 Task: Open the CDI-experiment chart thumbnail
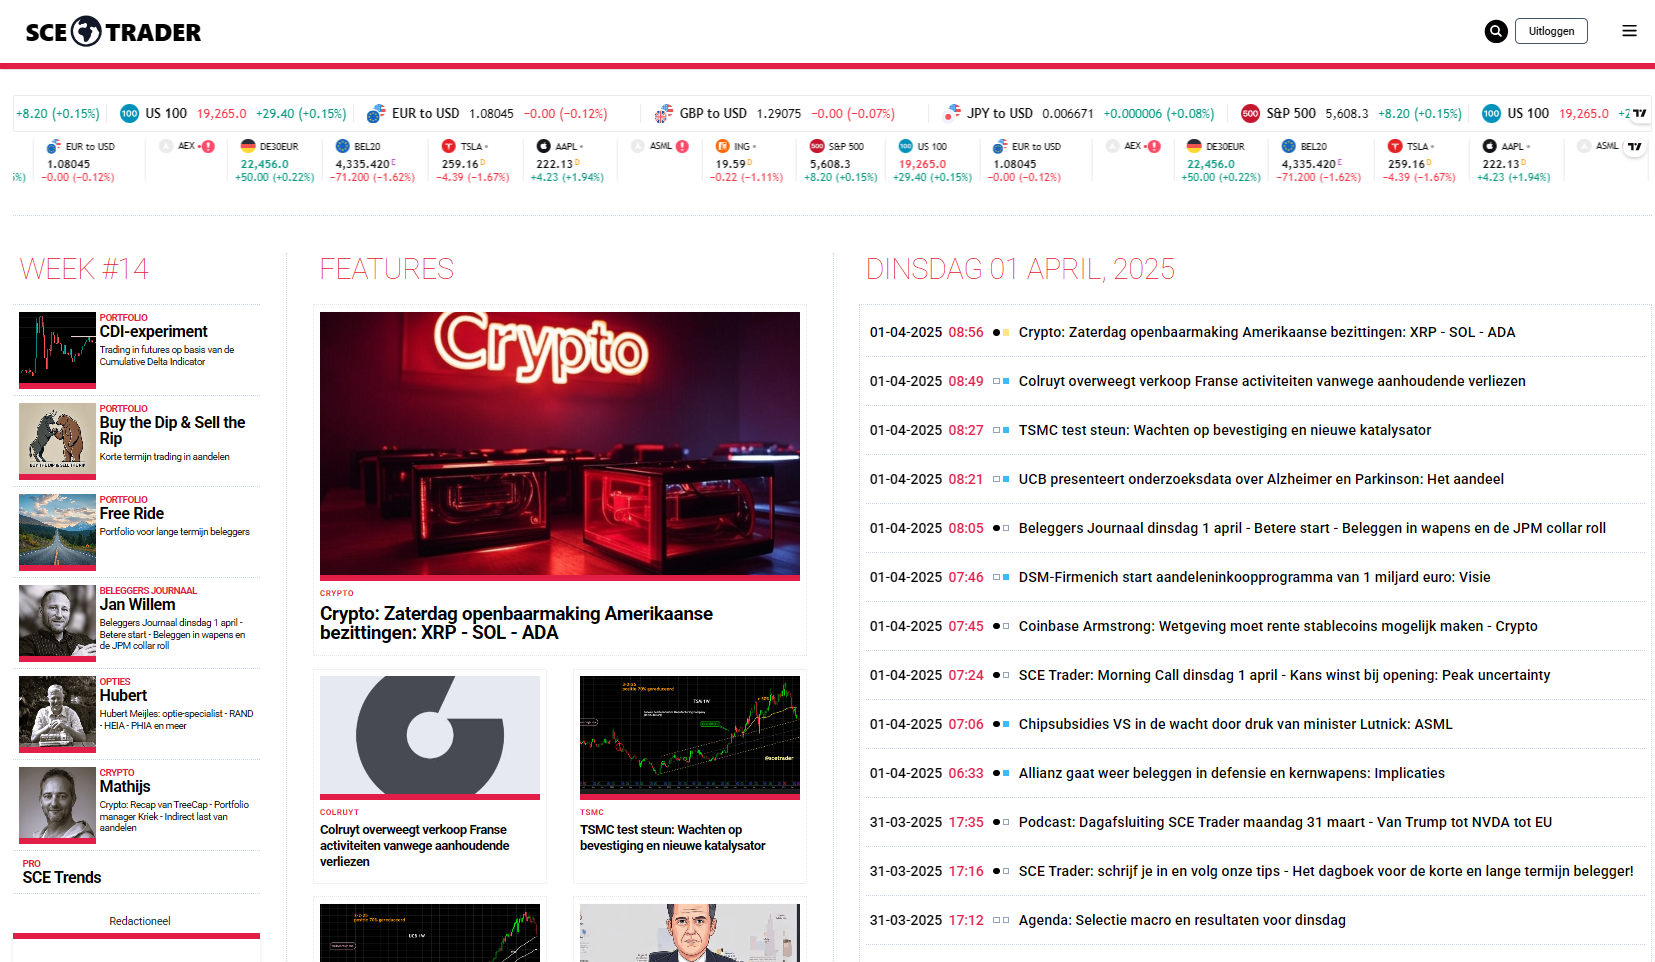[57, 350]
